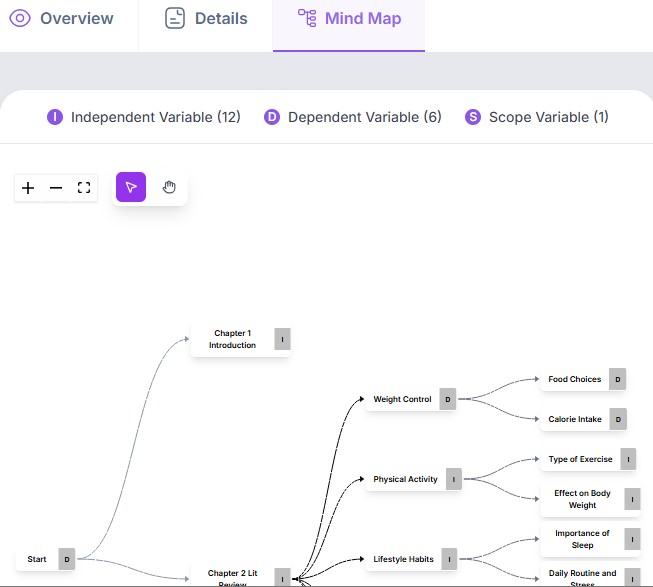Zoom out with the minus button
The width and height of the screenshot is (653, 587).
[x=56, y=188]
